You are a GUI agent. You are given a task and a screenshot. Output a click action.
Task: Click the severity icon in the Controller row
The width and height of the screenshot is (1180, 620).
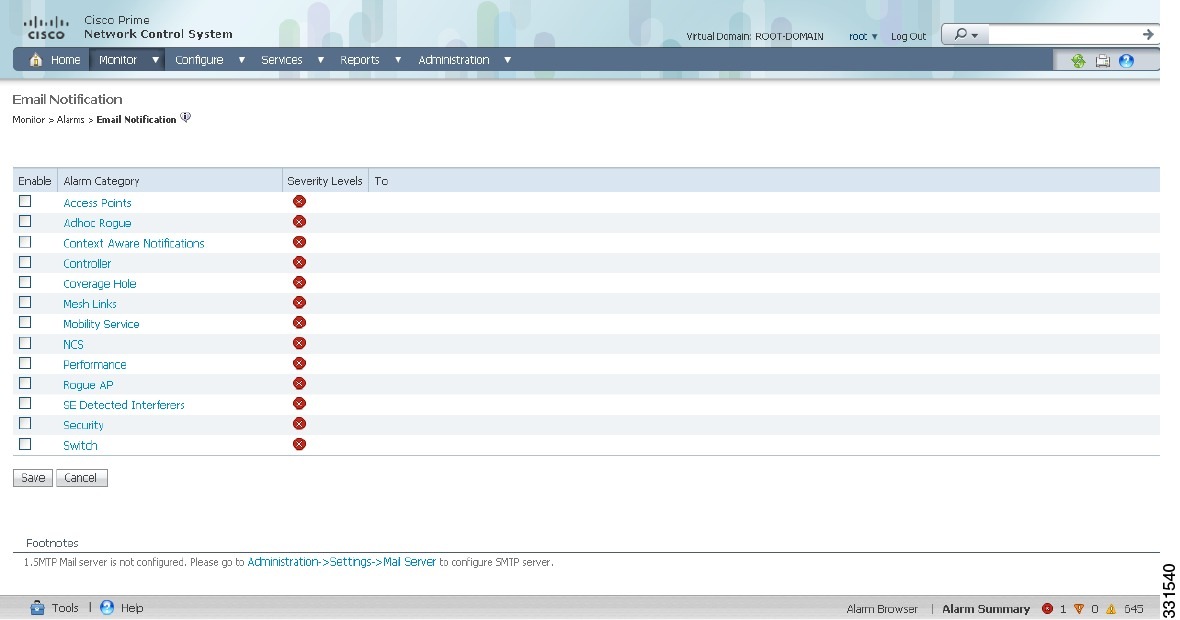coord(300,263)
